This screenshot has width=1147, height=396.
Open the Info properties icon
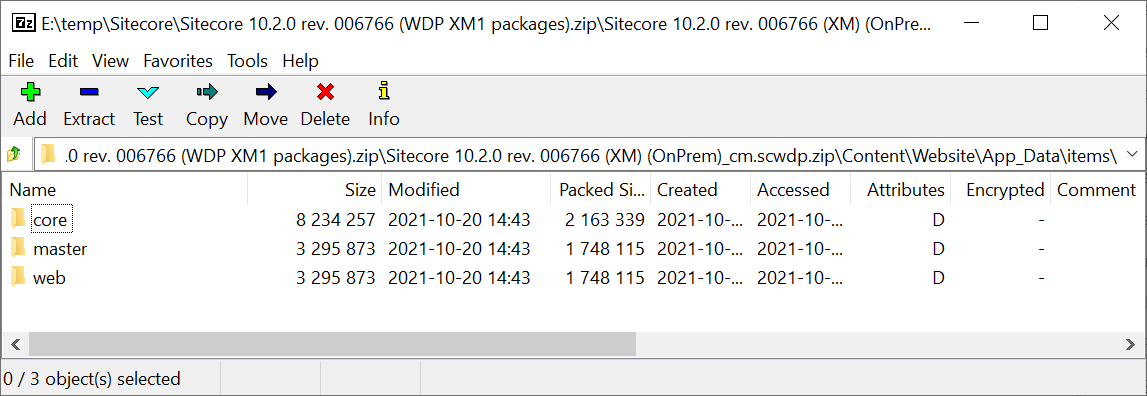tap(384, 91)
